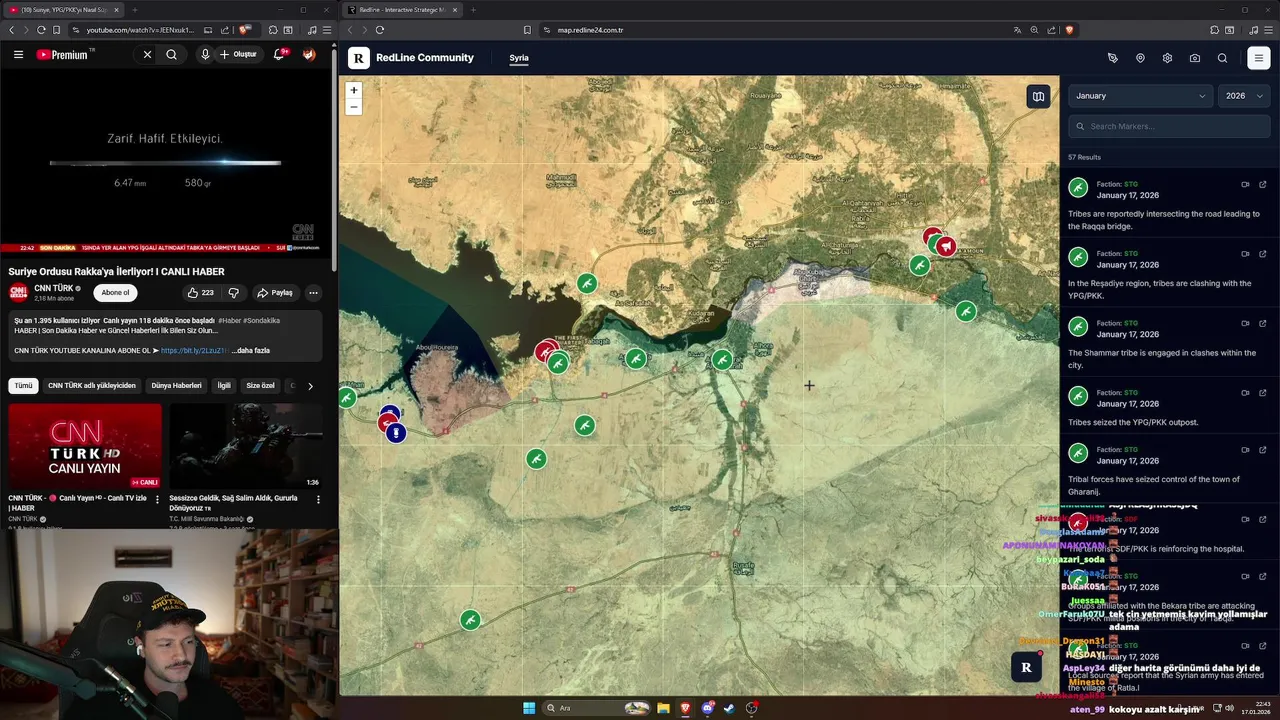The width and height of the screenshot is (1280, 720).
Task: Select the Size özel chip
Action: pyautogui.click(x=260, y=385)
